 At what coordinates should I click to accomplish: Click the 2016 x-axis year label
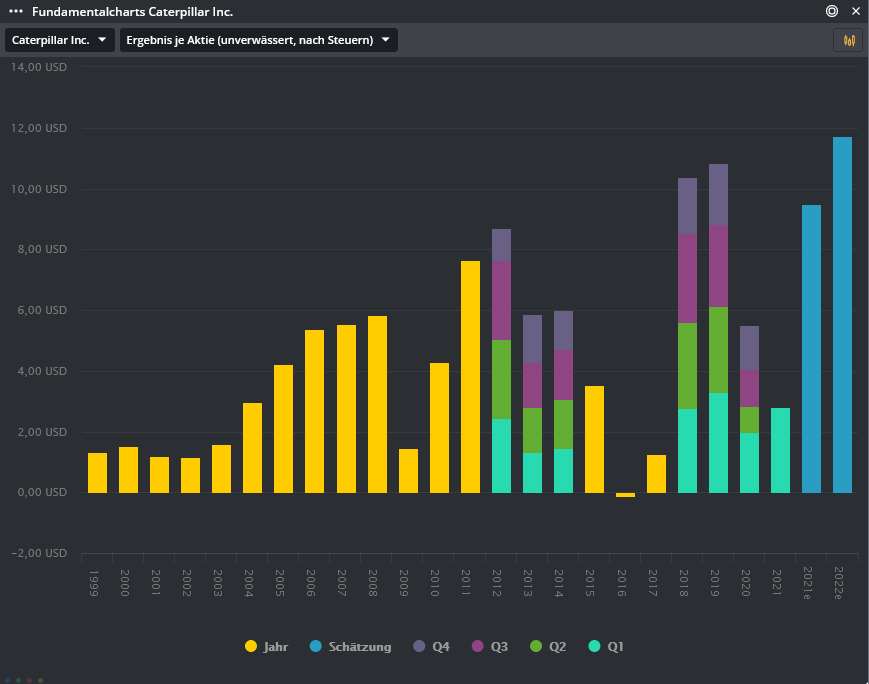(622, 583)
